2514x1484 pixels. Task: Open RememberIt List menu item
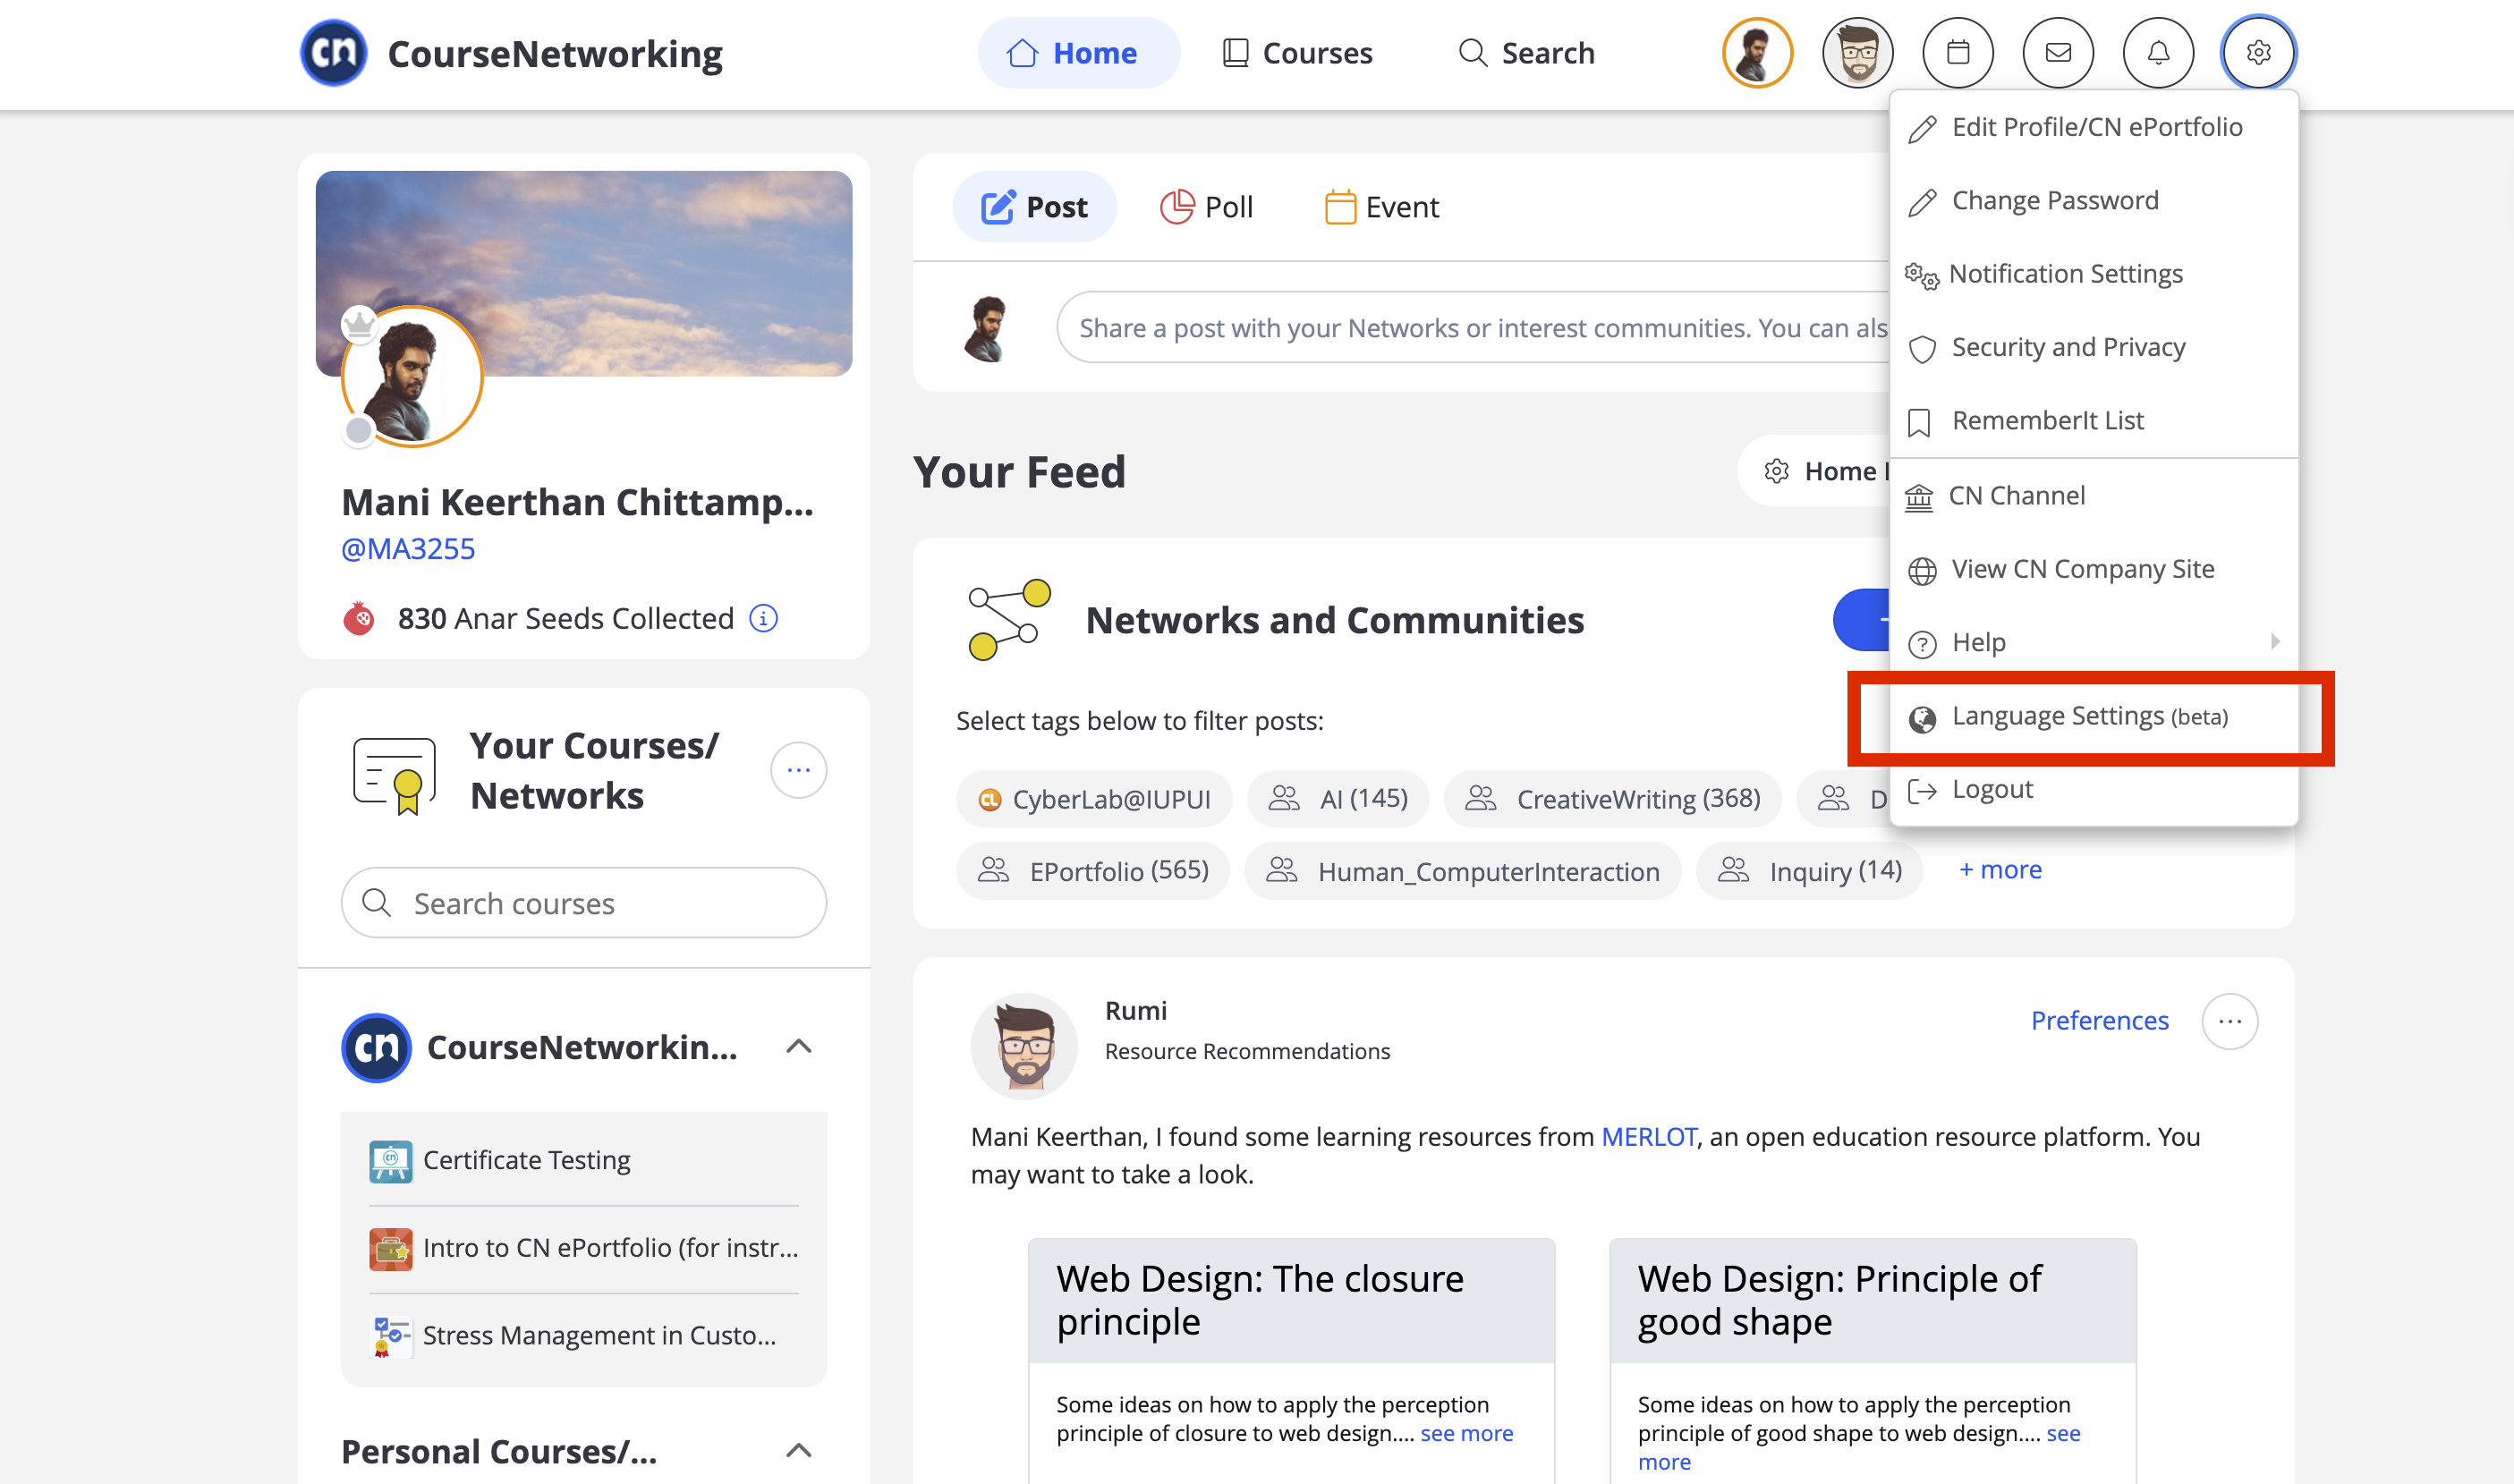click(2093, 421)
